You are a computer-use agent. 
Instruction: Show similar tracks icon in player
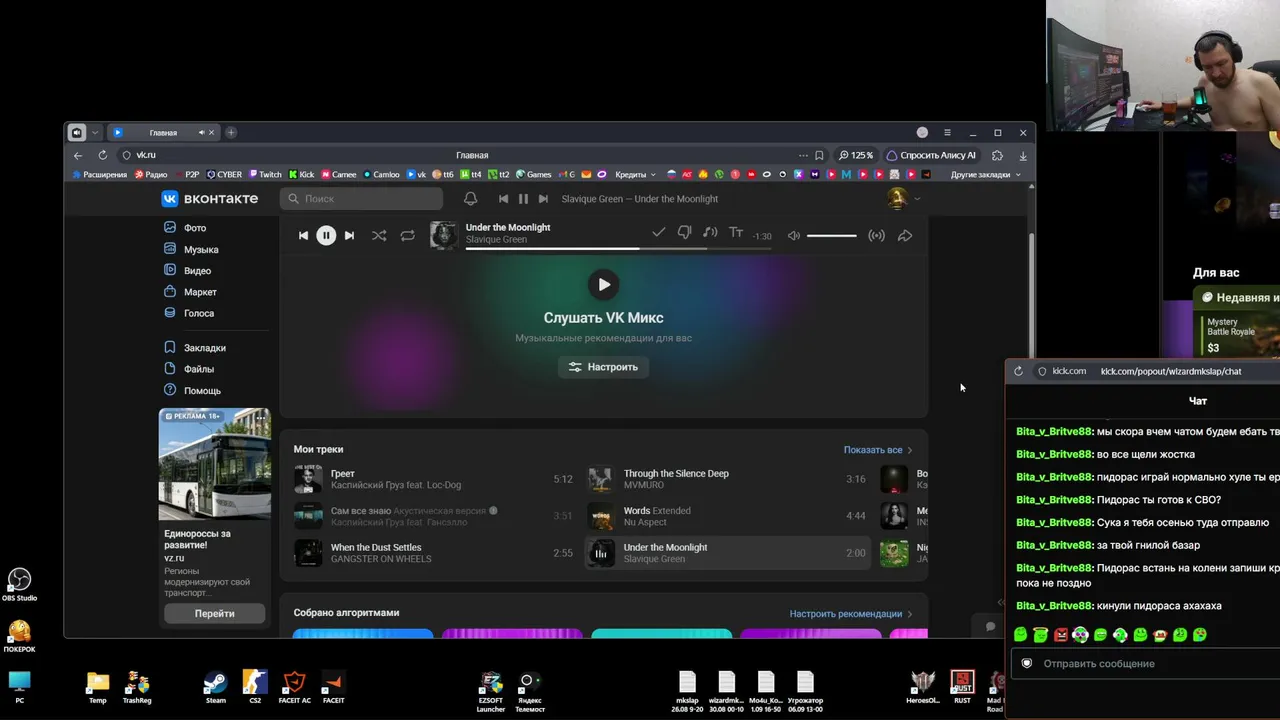pyautogui.click(x=710, y=233)
